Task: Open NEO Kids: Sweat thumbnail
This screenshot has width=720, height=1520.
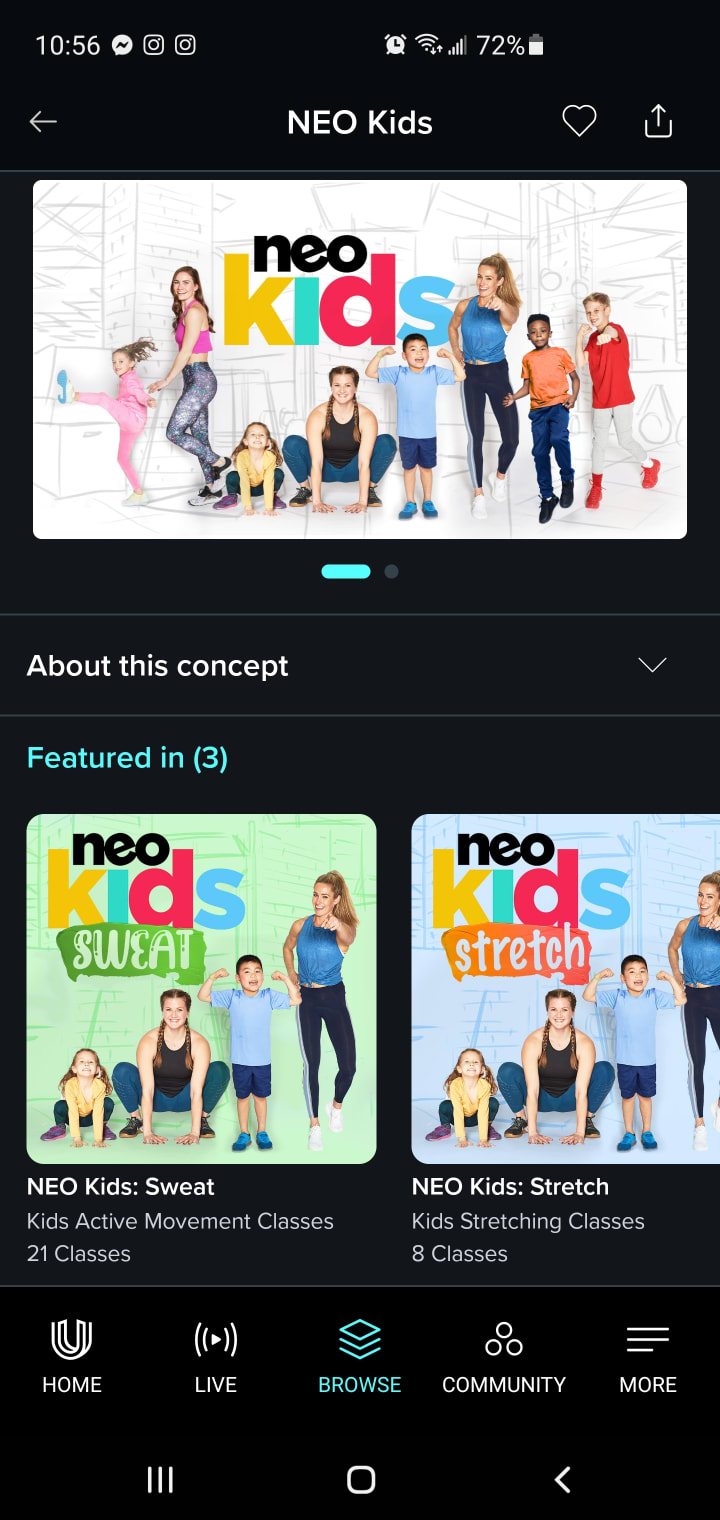Action: coord(201,989)
